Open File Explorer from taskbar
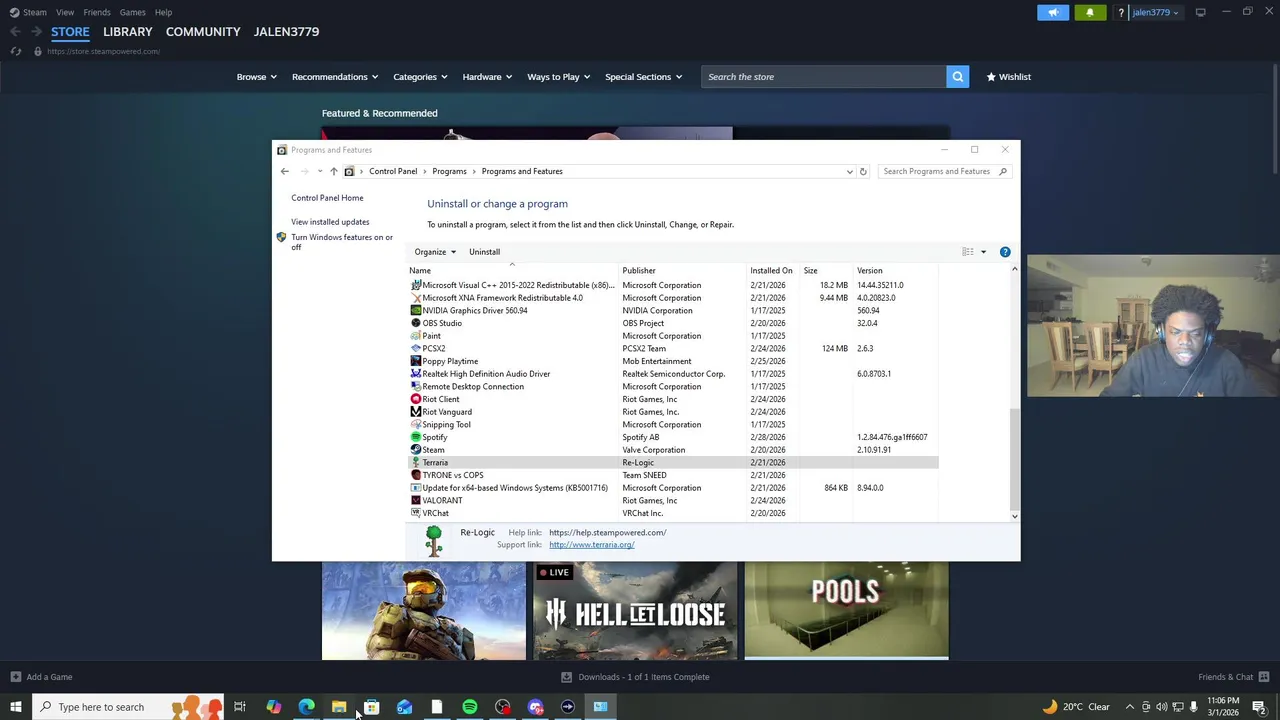The width and height of the screenshot is (1280, 720). pyautogui.click(x=339, y=707)
